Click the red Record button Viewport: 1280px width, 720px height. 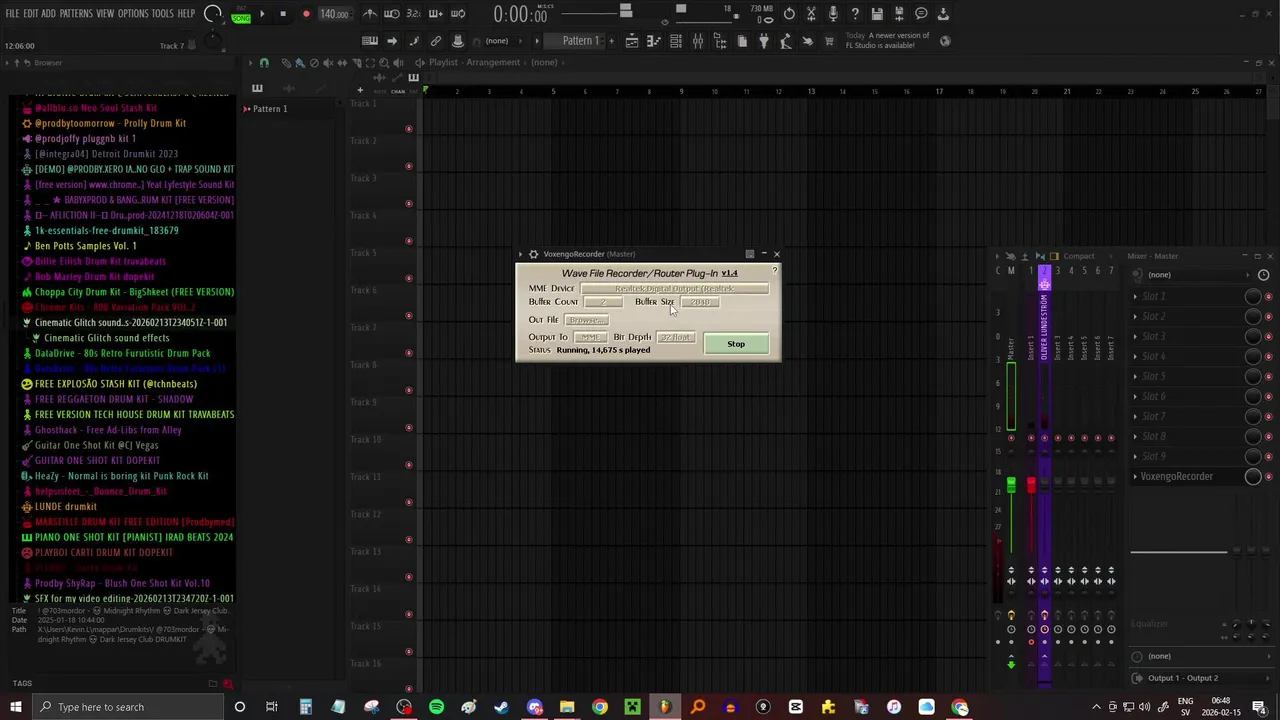pyautogui.click(x=305, y=14)
